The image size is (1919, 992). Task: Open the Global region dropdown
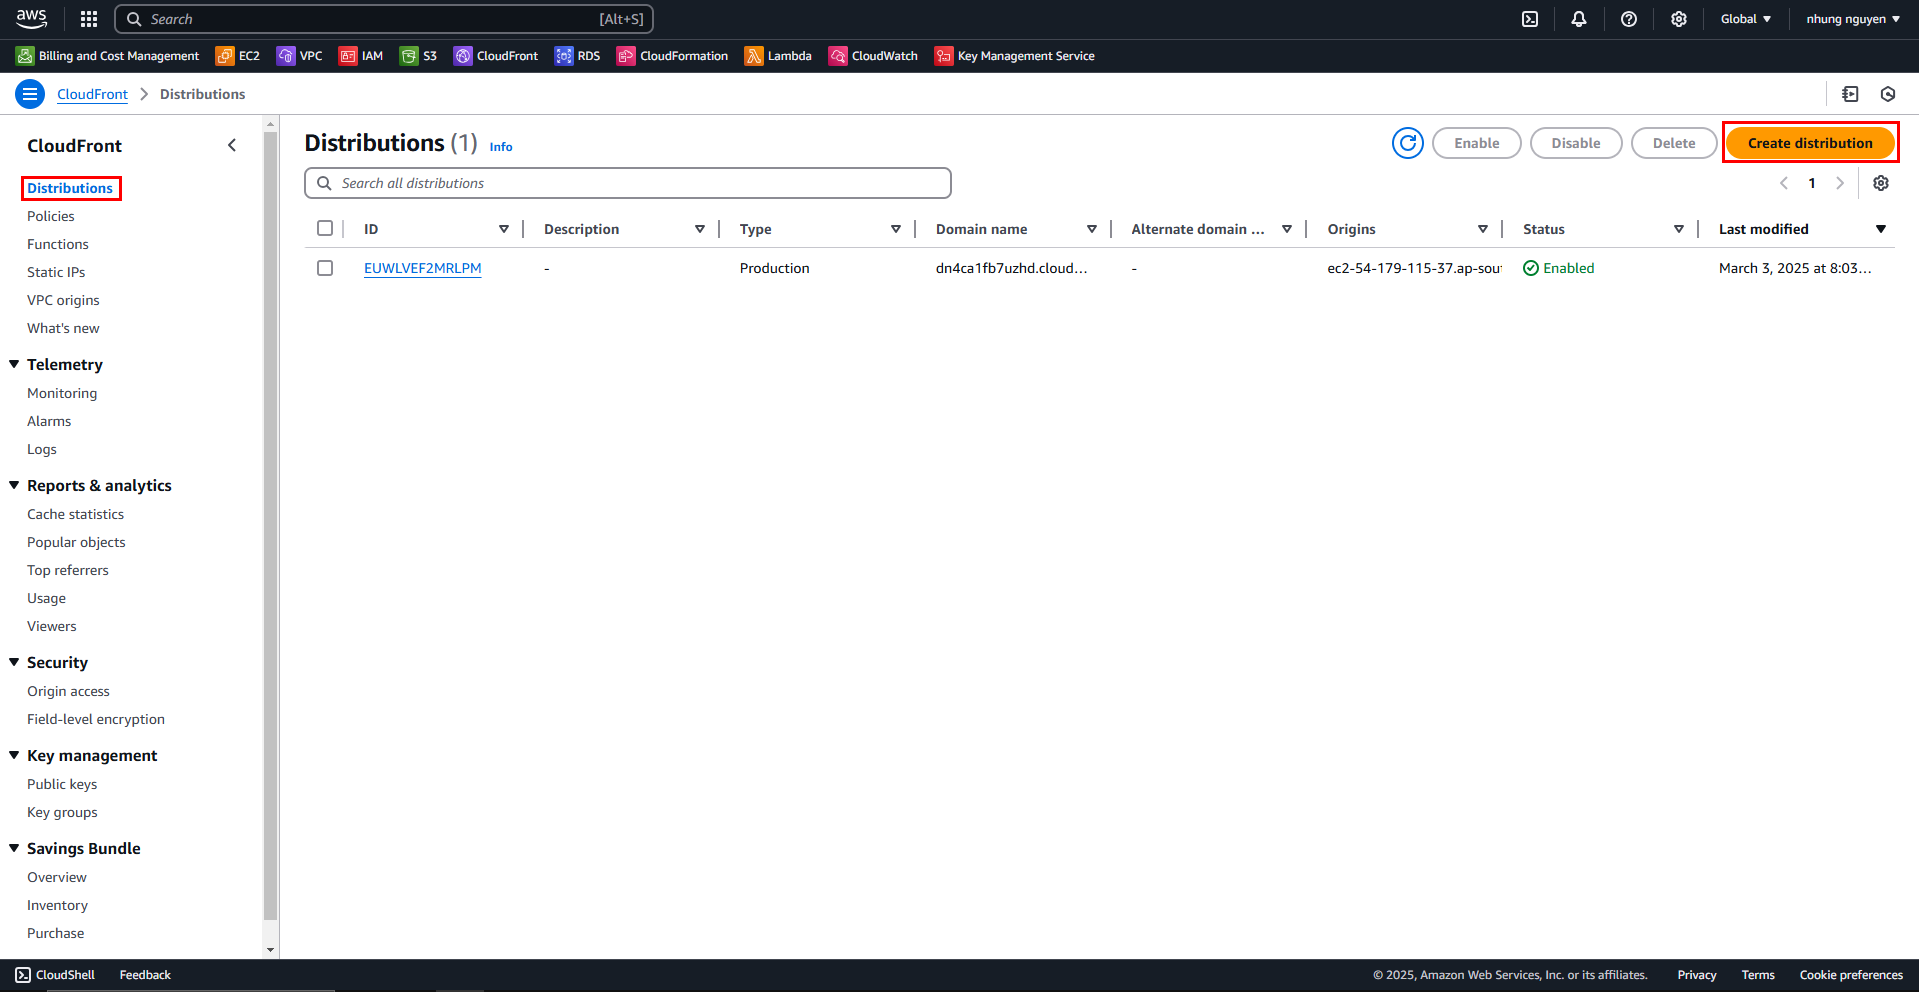(1746, 19)
